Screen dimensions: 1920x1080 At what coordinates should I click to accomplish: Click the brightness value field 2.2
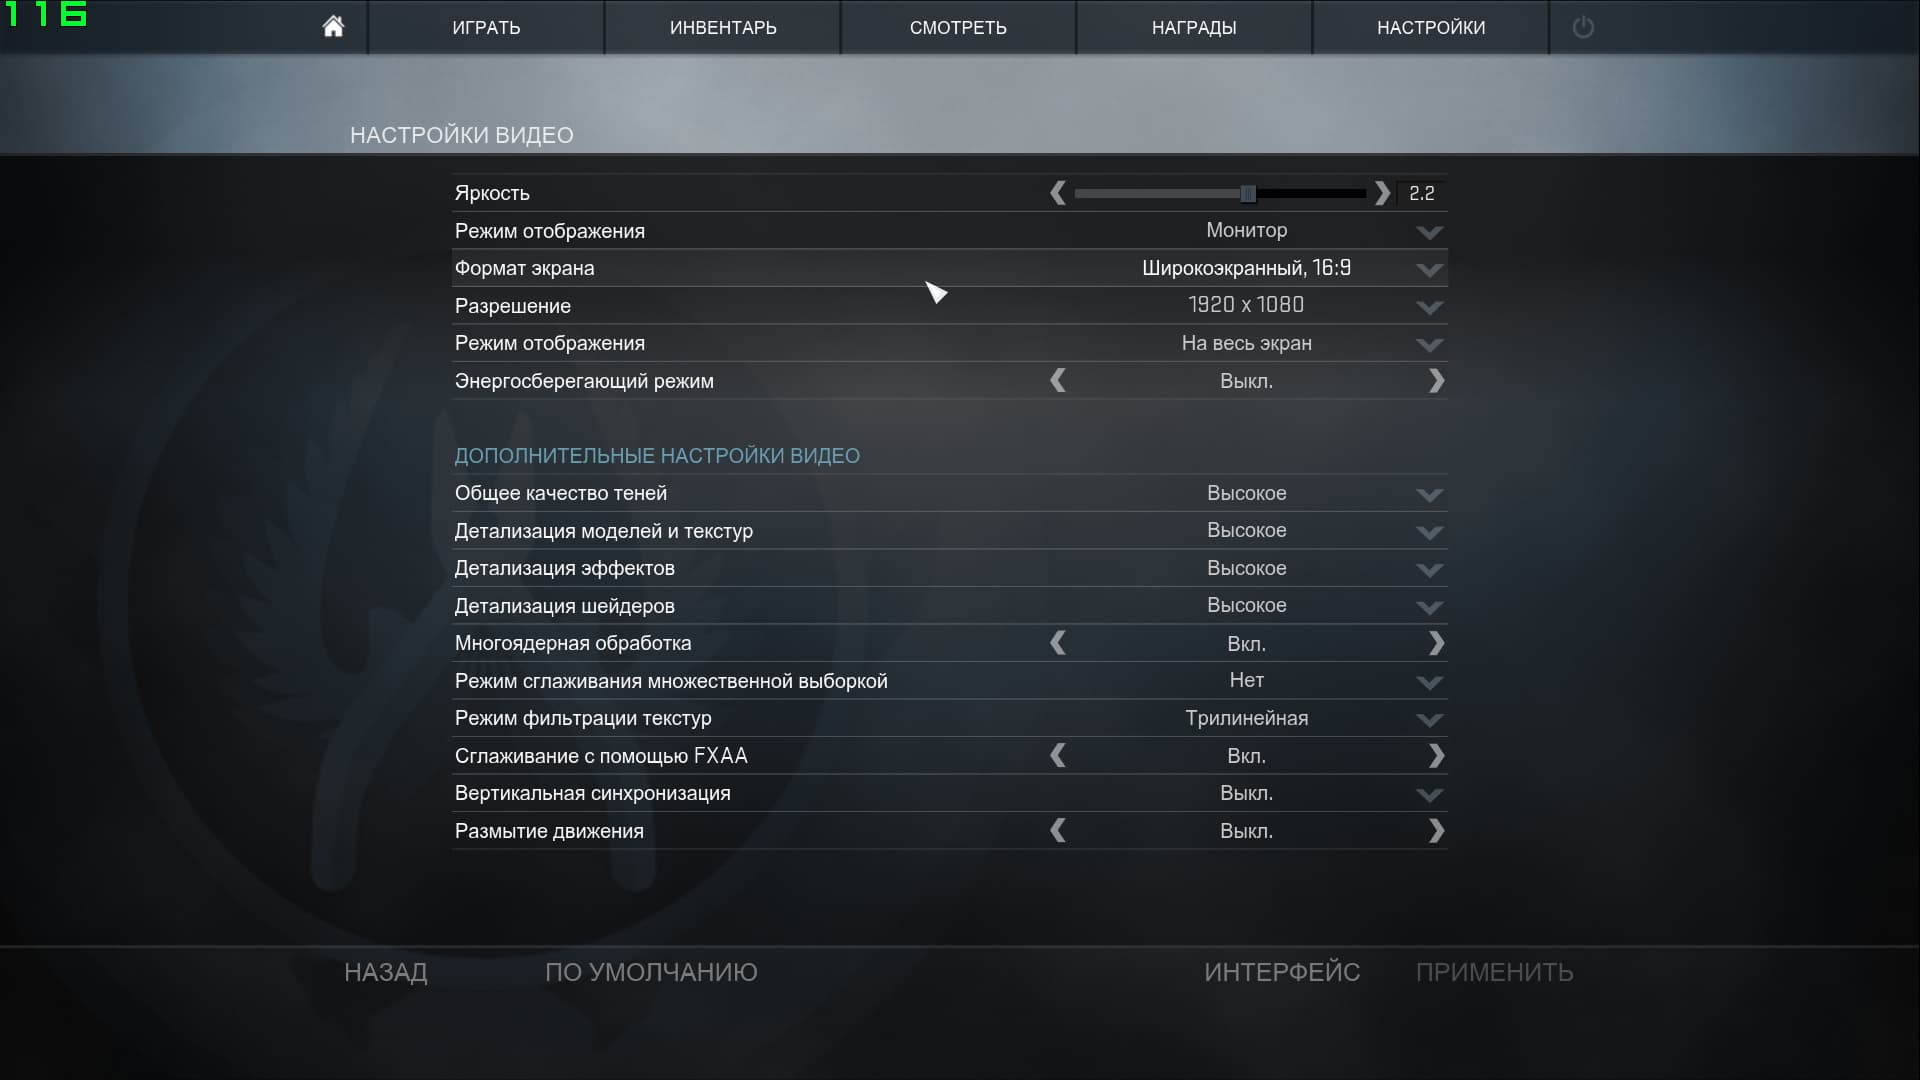[x=1421, y=193]
